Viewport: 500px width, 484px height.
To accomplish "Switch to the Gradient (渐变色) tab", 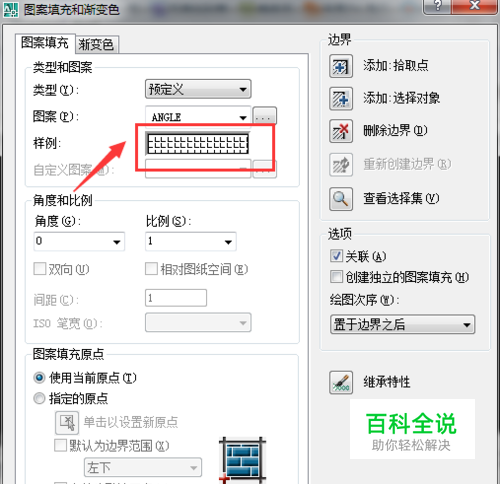I will pyautogui.click(x=96, y=44).
